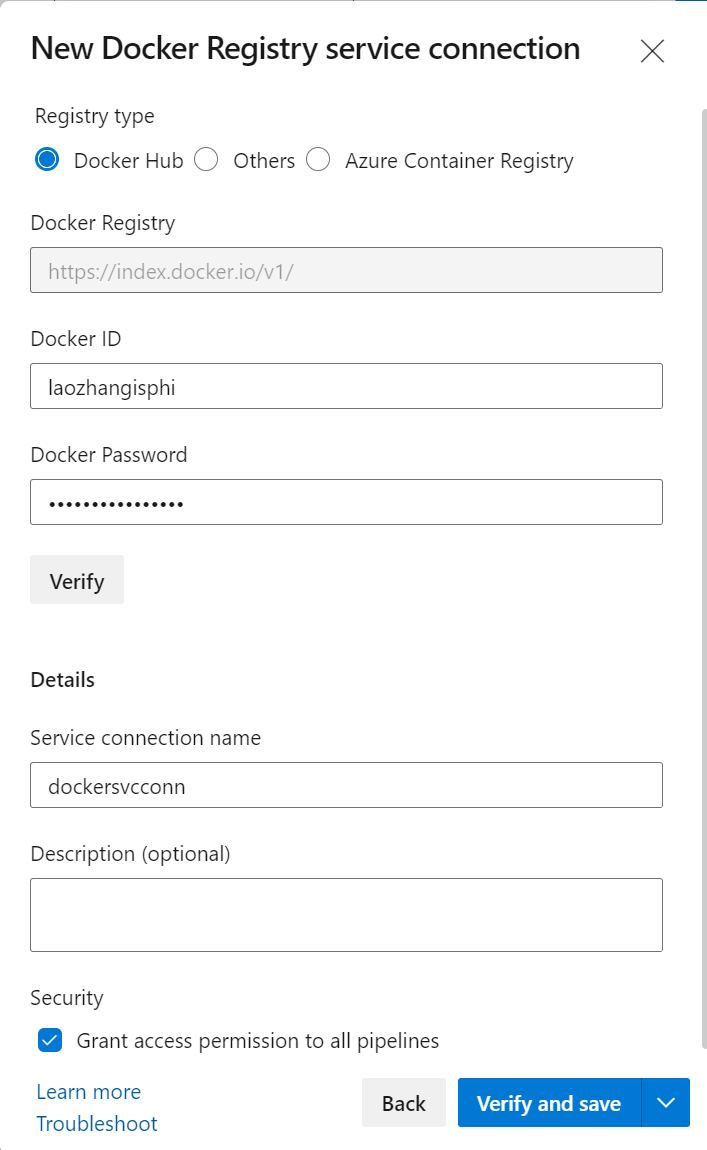Click the Details section heading
Viewport: 707px width, 1150px height.
point(63,680)
